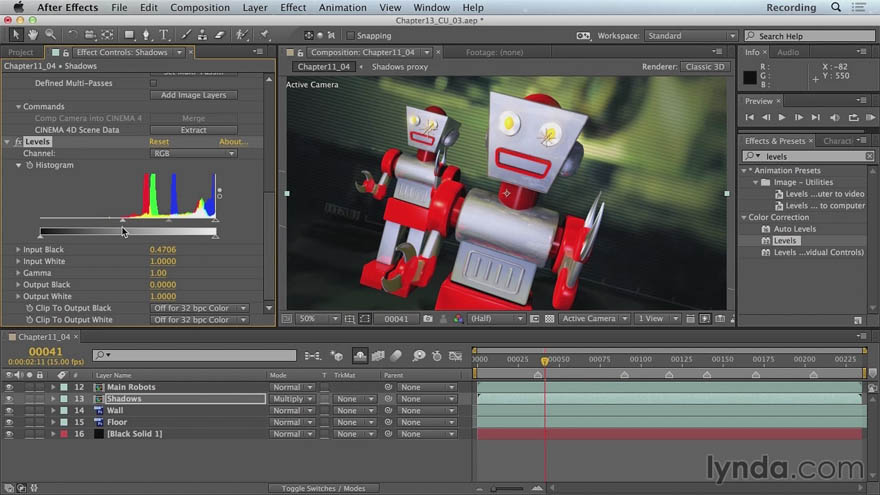Open the Graph Editor icon
The height and width of the screenshot is (495, 880).
click(456, 356)
